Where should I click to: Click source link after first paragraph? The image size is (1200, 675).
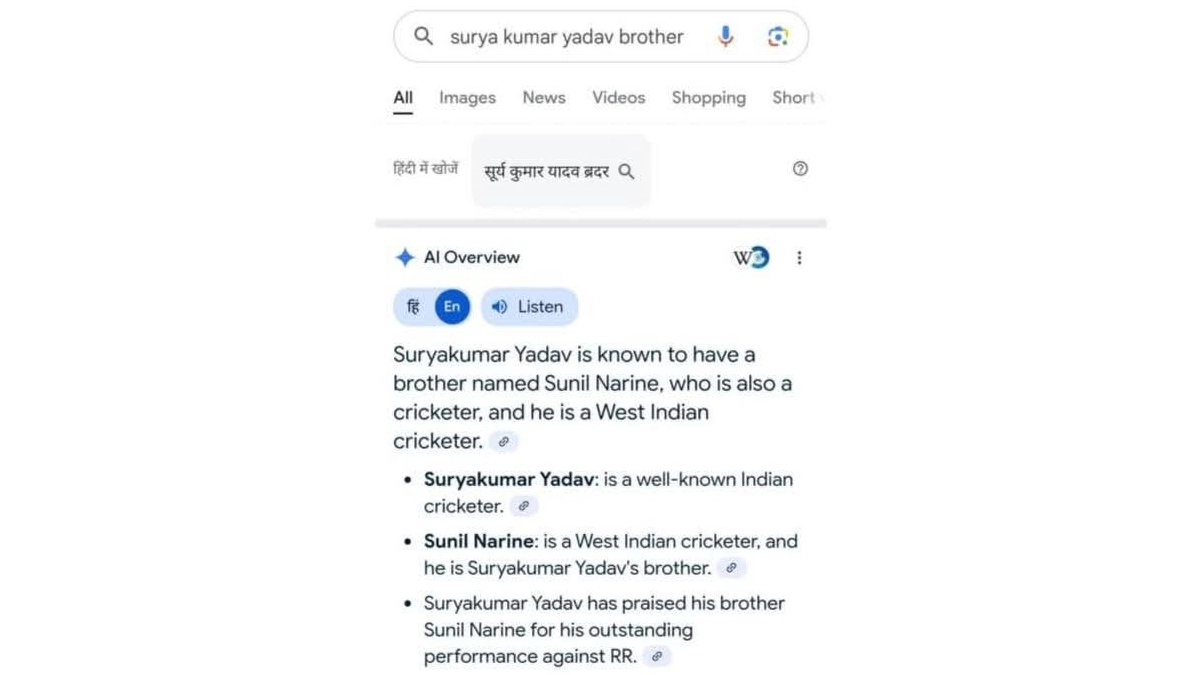point(504,441)
